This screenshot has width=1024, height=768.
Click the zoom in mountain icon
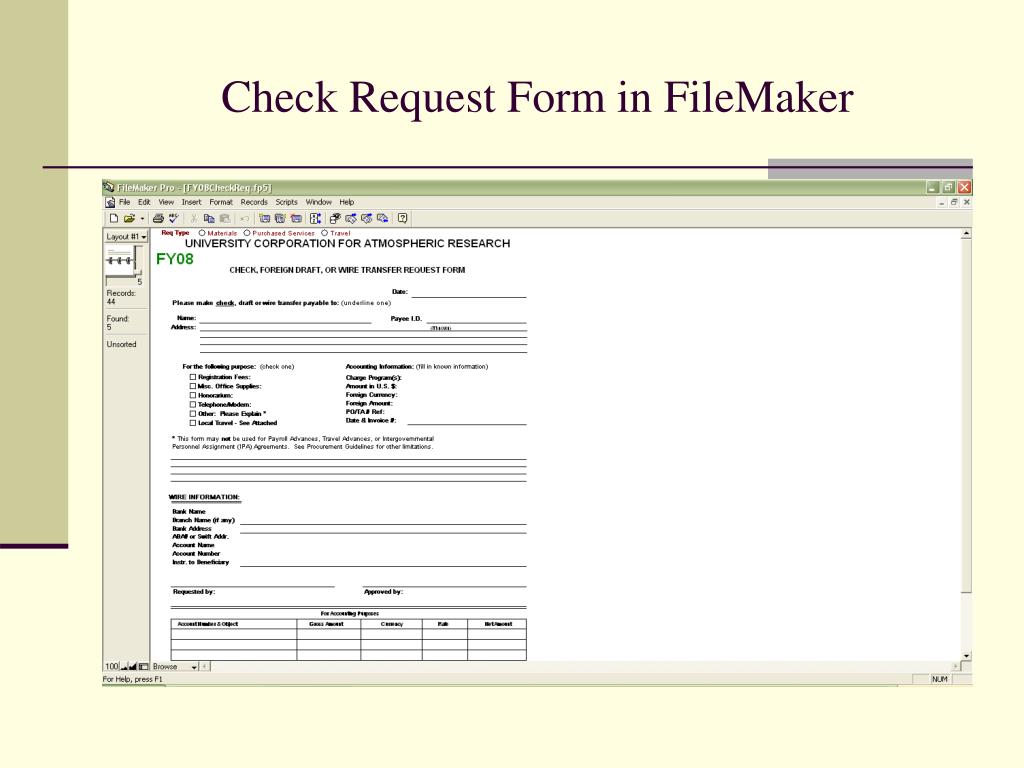(133, 667)
